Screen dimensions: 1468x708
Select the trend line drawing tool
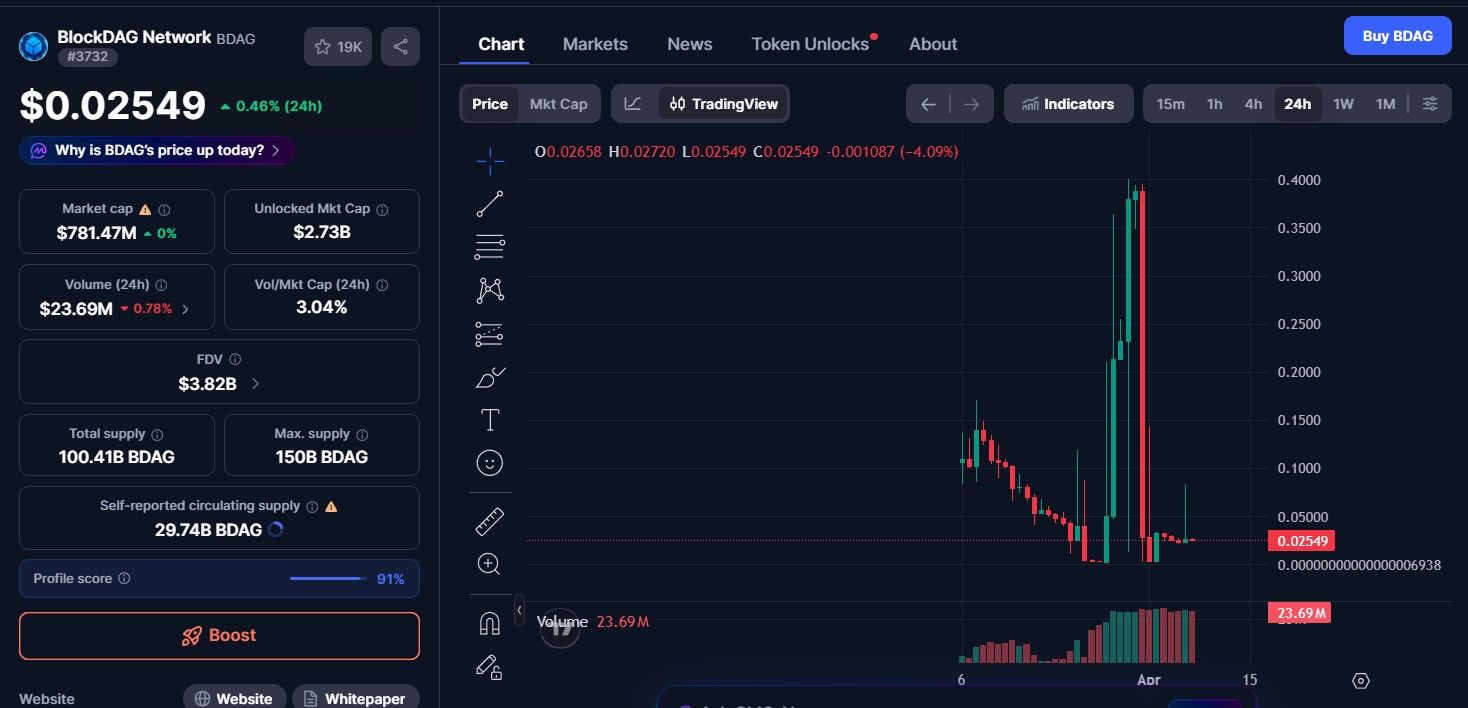[x=489, y=203]
